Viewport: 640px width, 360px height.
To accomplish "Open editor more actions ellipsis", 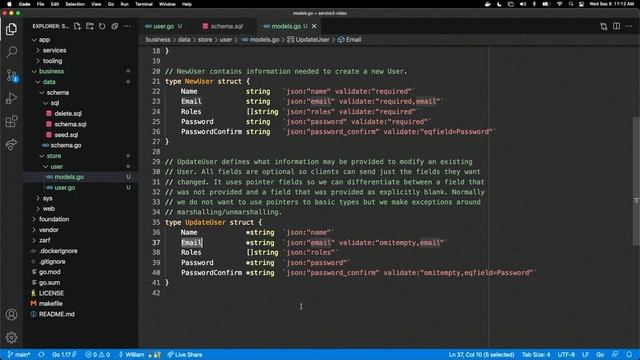I will pos(629,27).
